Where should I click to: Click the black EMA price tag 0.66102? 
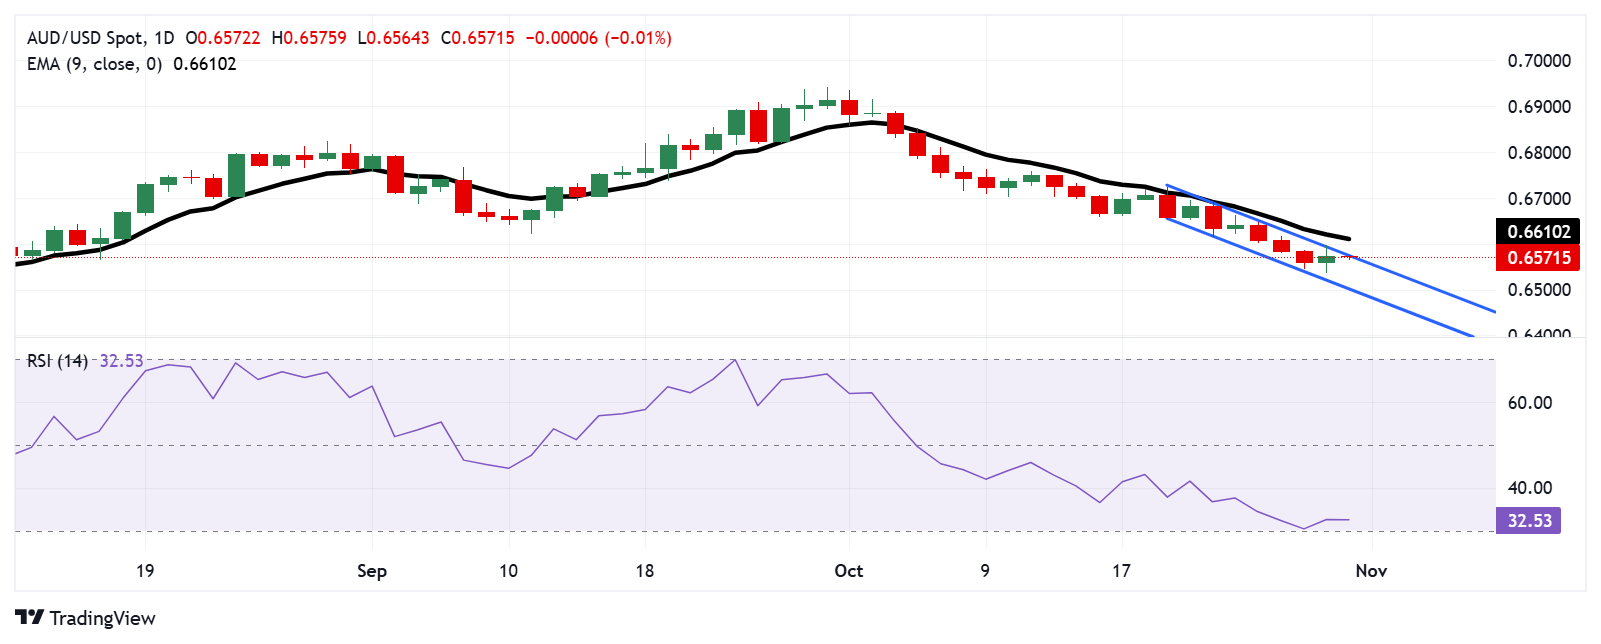click(1539, 232)
